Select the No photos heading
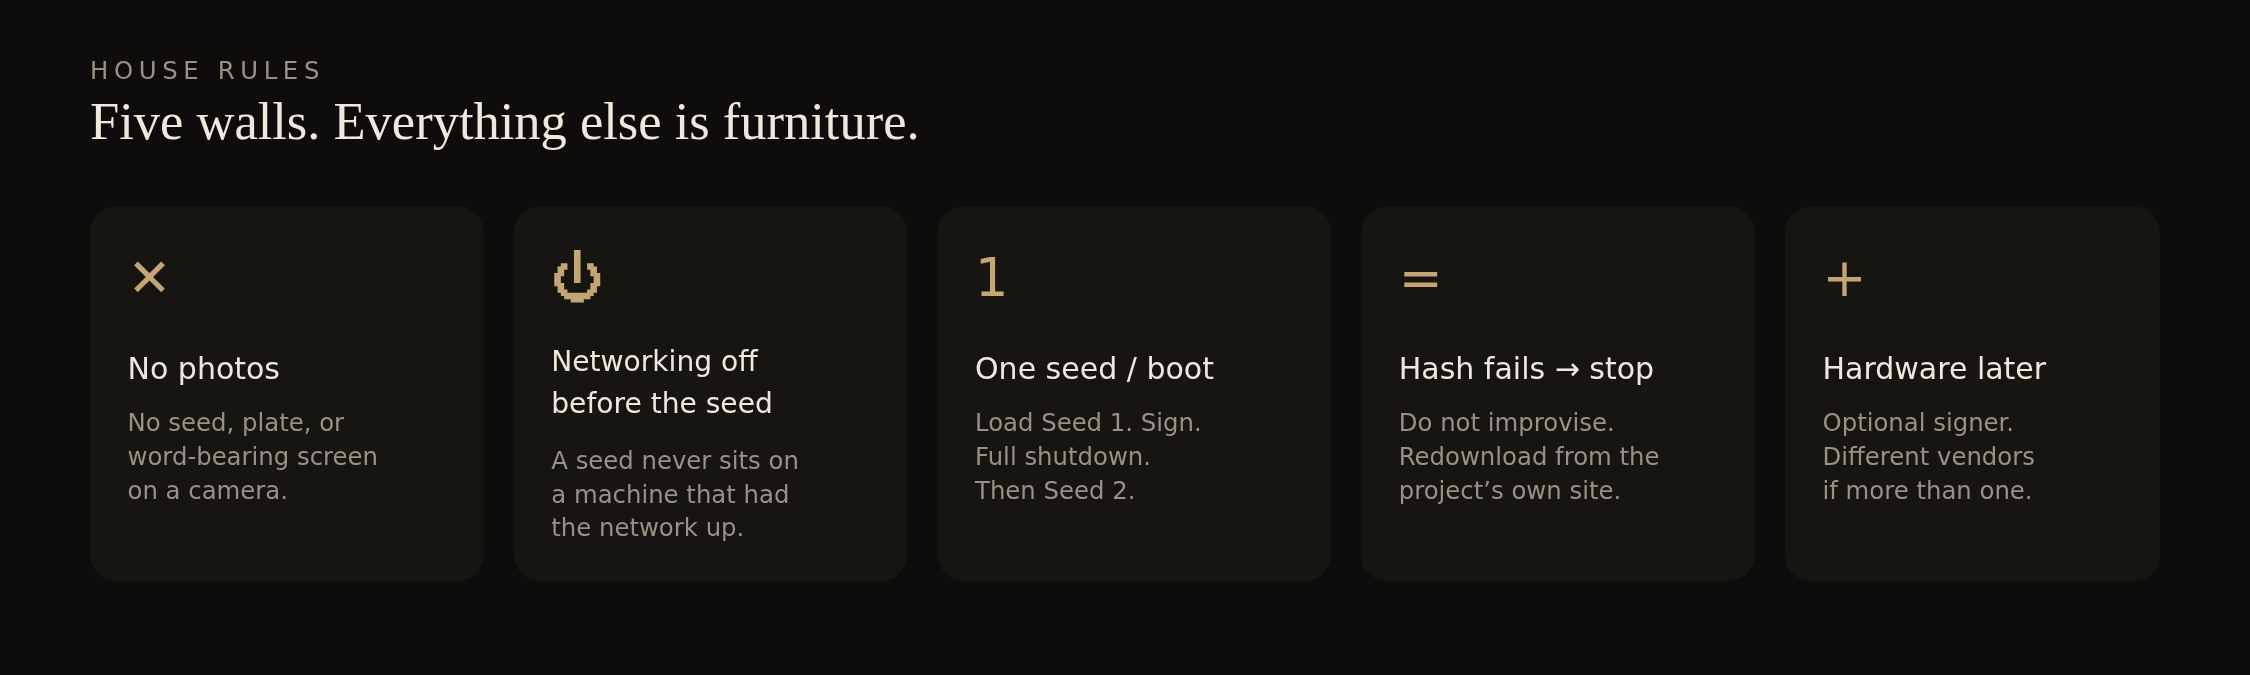 pos(204,369)
